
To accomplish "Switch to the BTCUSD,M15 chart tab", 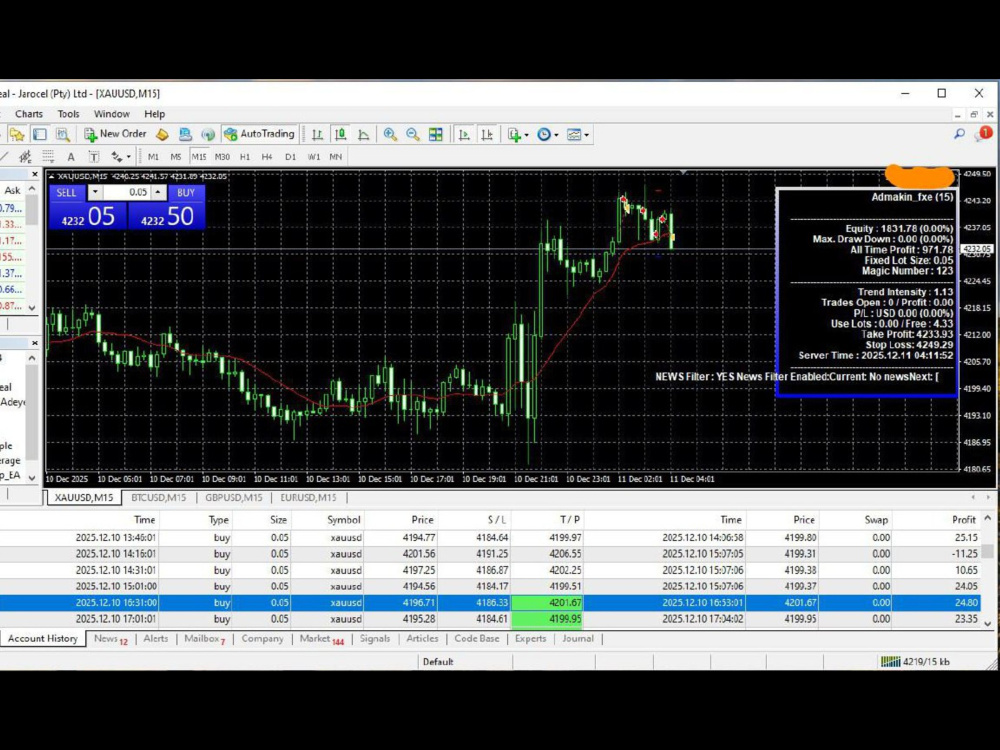I will pos(158,497).
